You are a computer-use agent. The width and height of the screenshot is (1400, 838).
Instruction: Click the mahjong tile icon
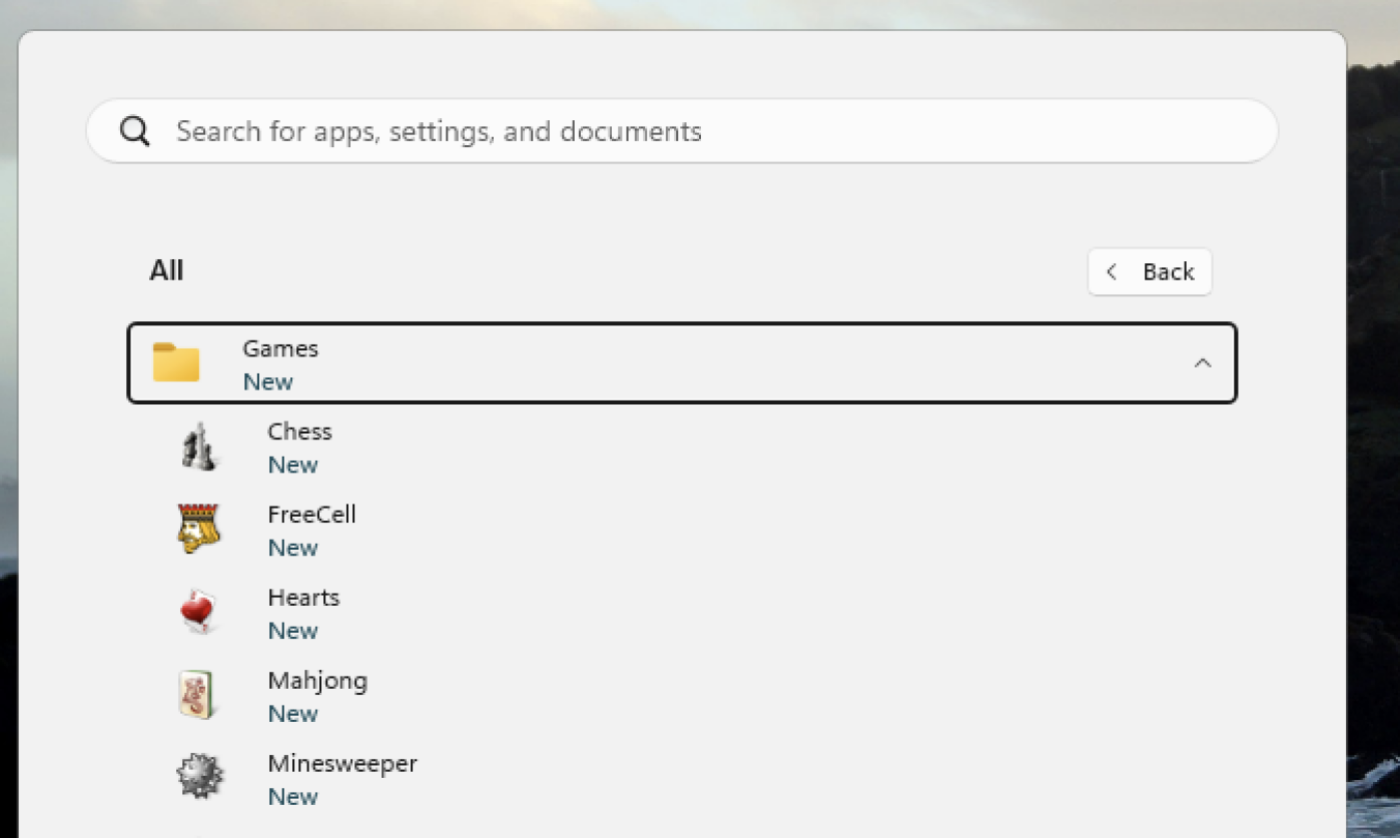199,695
